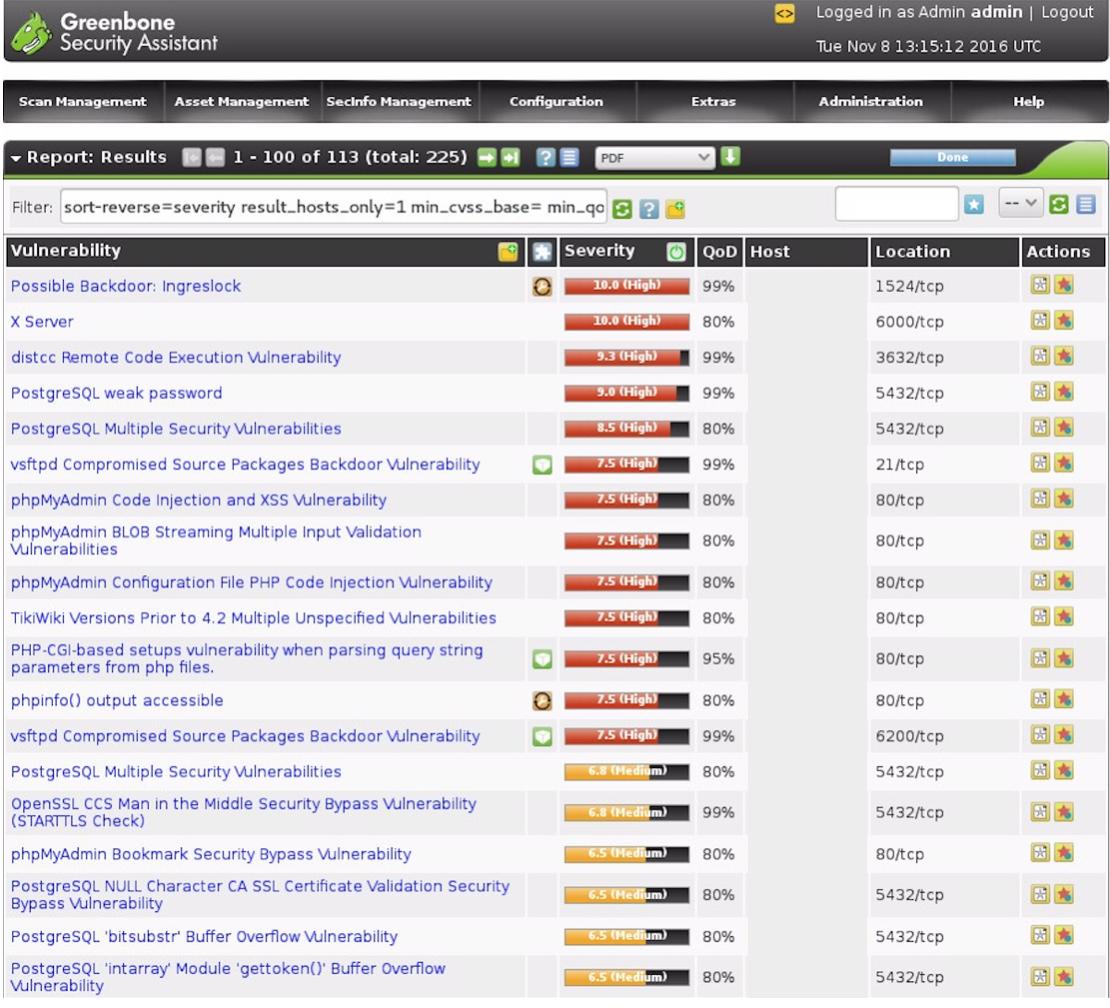This screenshot has height=1008, width=1110.
Task: Add override for X Server result
Action: [1064, 321]
